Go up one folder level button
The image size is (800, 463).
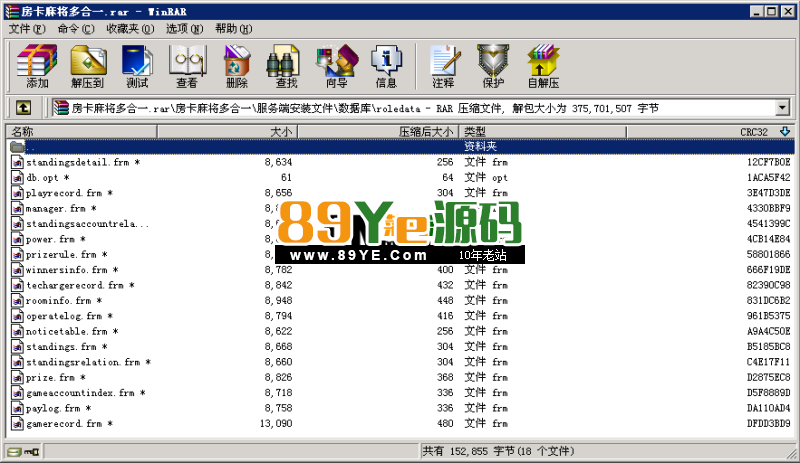pos(23,108)
